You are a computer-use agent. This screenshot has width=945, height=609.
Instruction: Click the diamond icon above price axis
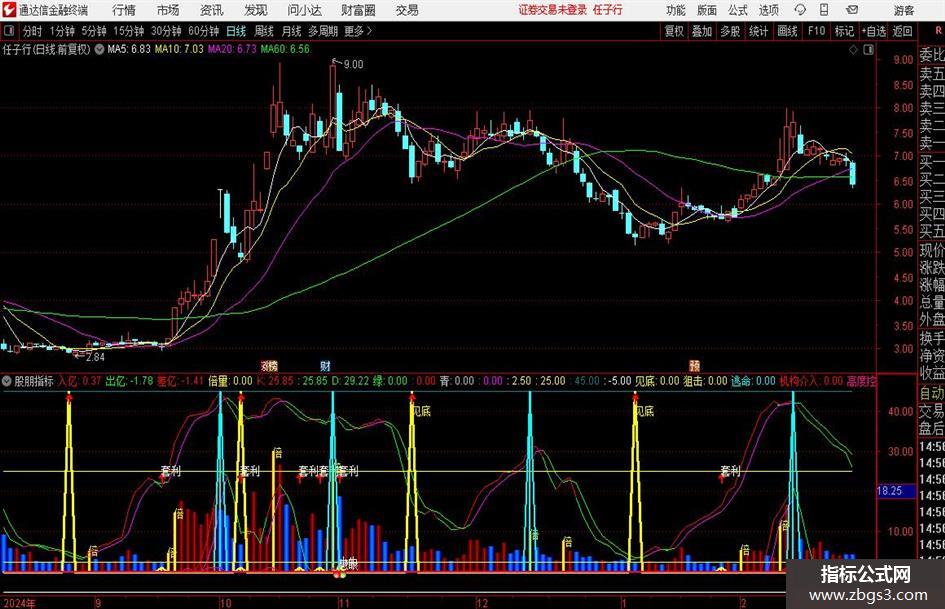[x=853, y=50]
